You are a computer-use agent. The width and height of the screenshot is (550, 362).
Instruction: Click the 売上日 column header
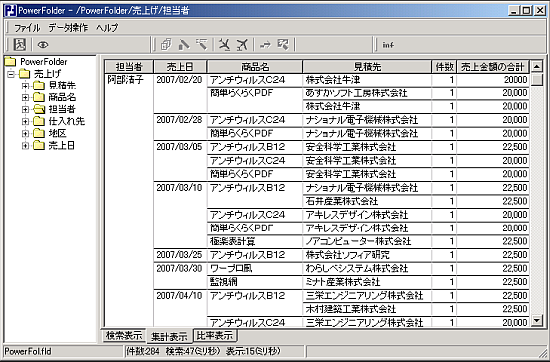point(180,67)
